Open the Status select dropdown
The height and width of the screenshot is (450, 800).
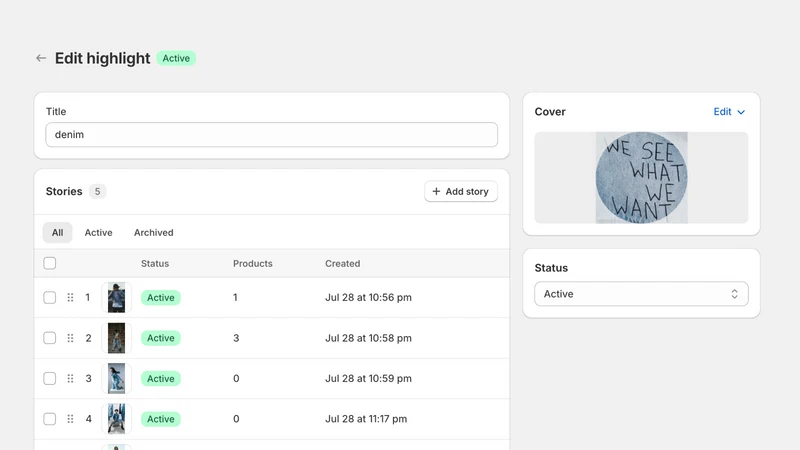[641, 294]
